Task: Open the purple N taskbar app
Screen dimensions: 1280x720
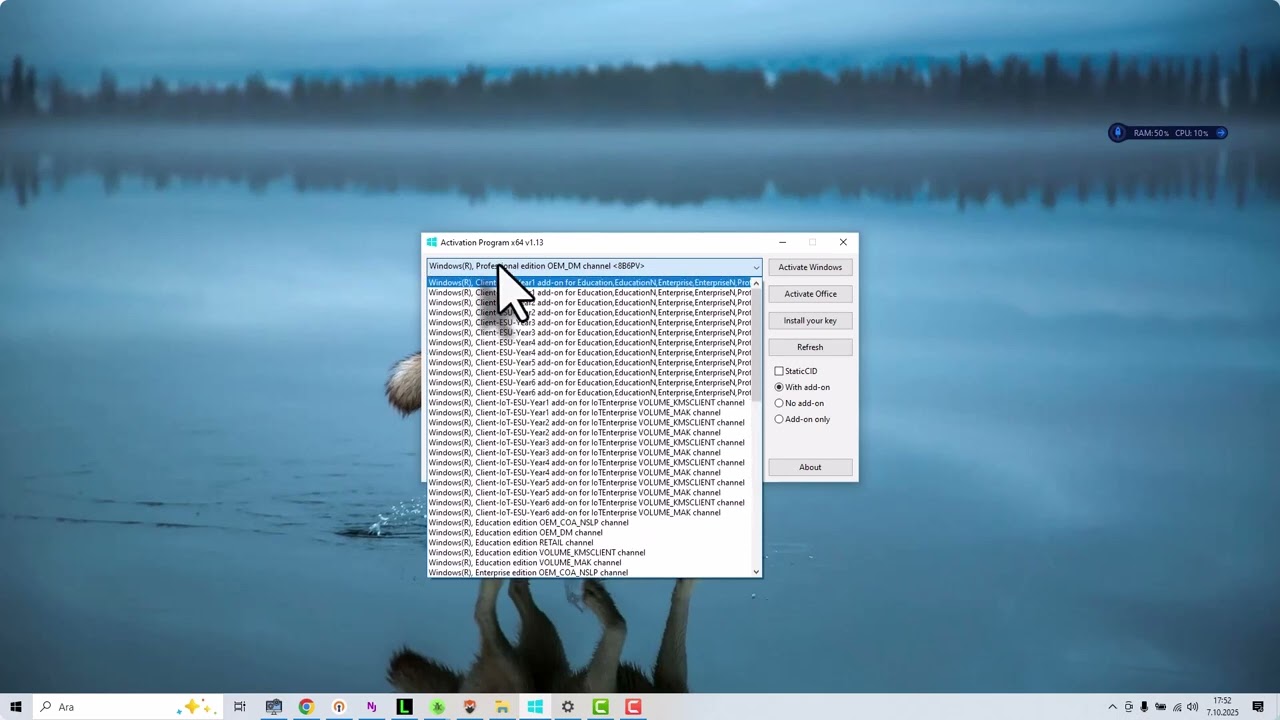Action: 371,707
